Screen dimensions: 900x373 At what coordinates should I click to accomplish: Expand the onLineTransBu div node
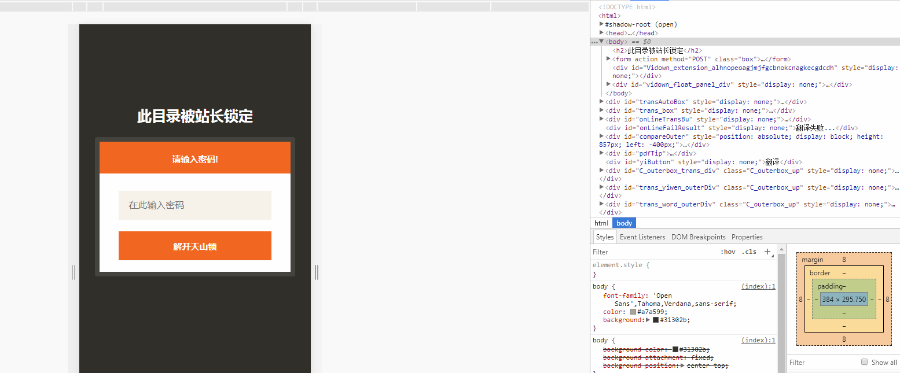(x=601, y=119)
